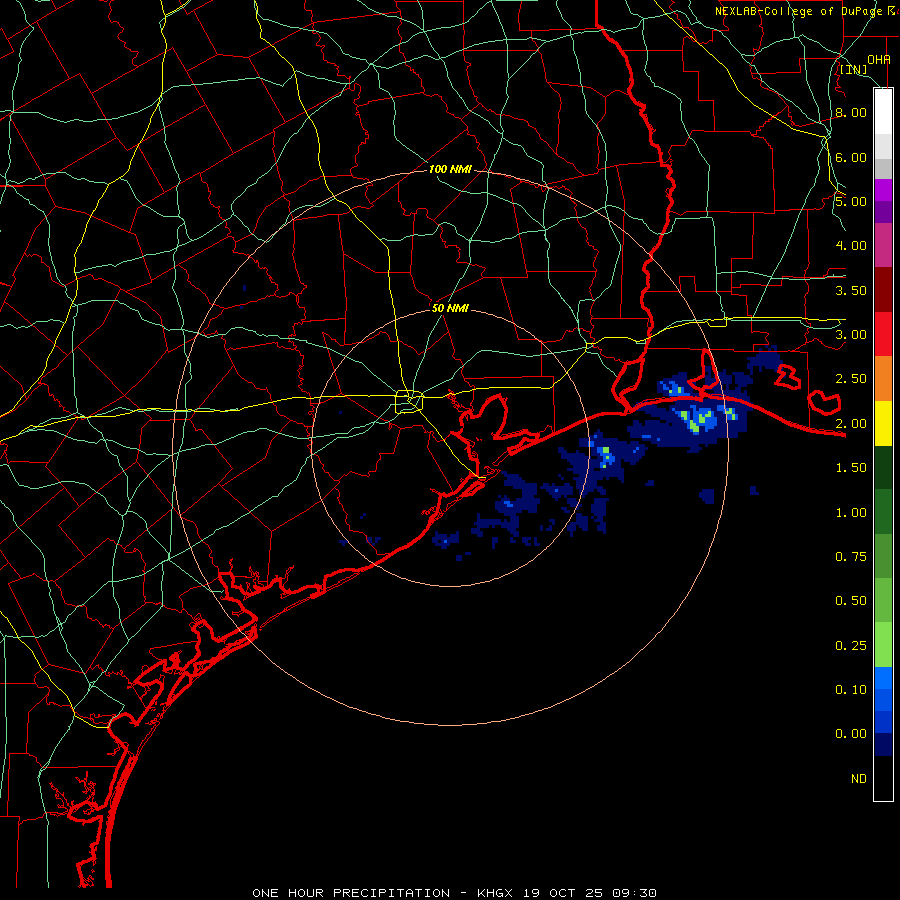Viewport: 900px width, 900px height.
Task: Pick the orange legend color swatch
Action: point(883,378)
